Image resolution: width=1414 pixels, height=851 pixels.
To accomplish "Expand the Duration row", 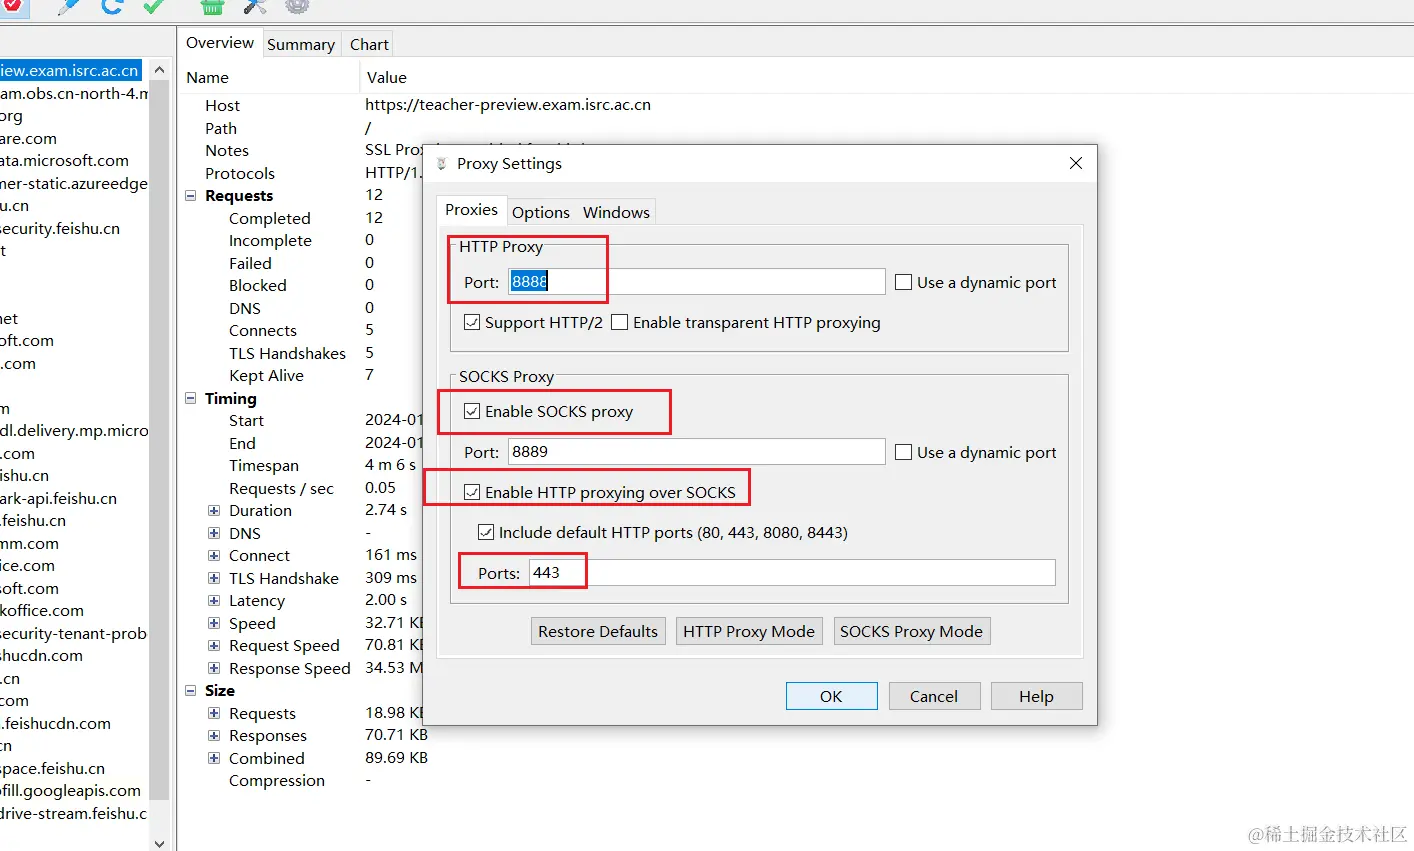I will (x=213, y=510).
